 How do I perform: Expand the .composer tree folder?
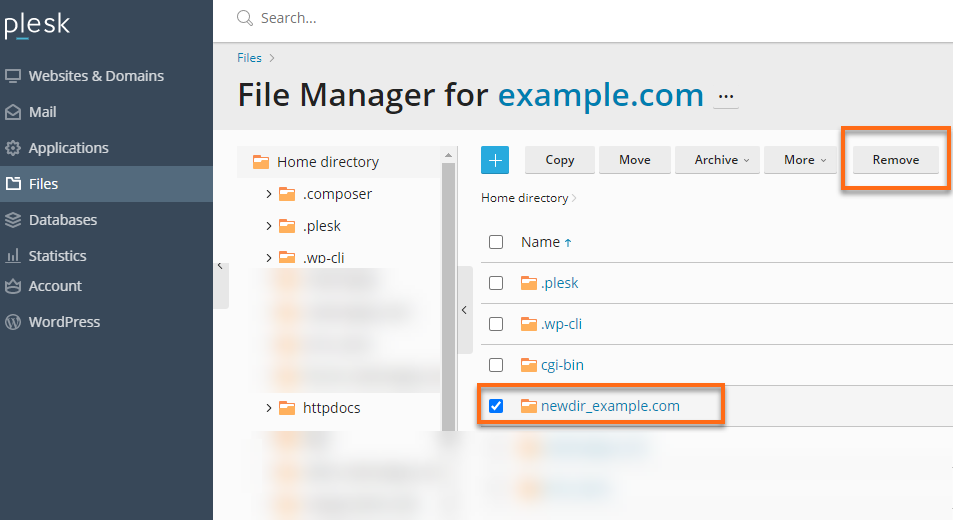269,194
